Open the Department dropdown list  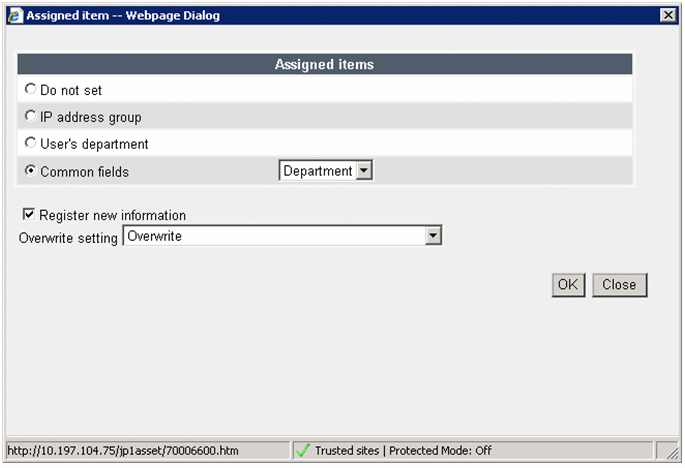point(364,171)
